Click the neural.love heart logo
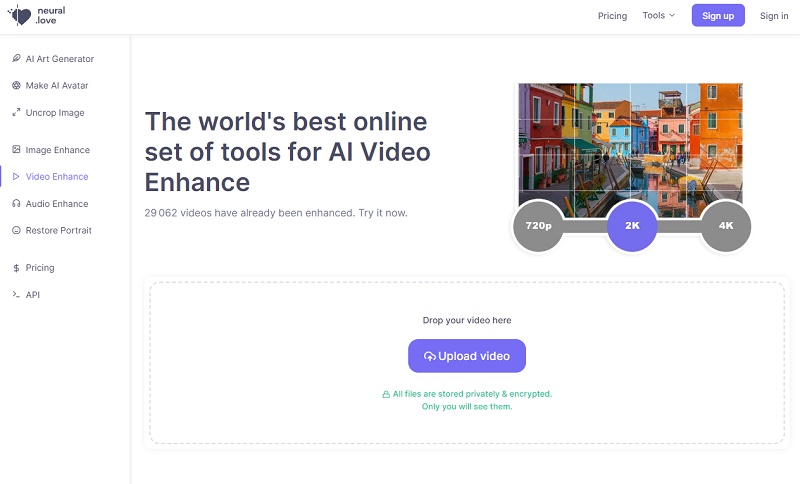The image size is (800, 484). (x=19, y=15)
